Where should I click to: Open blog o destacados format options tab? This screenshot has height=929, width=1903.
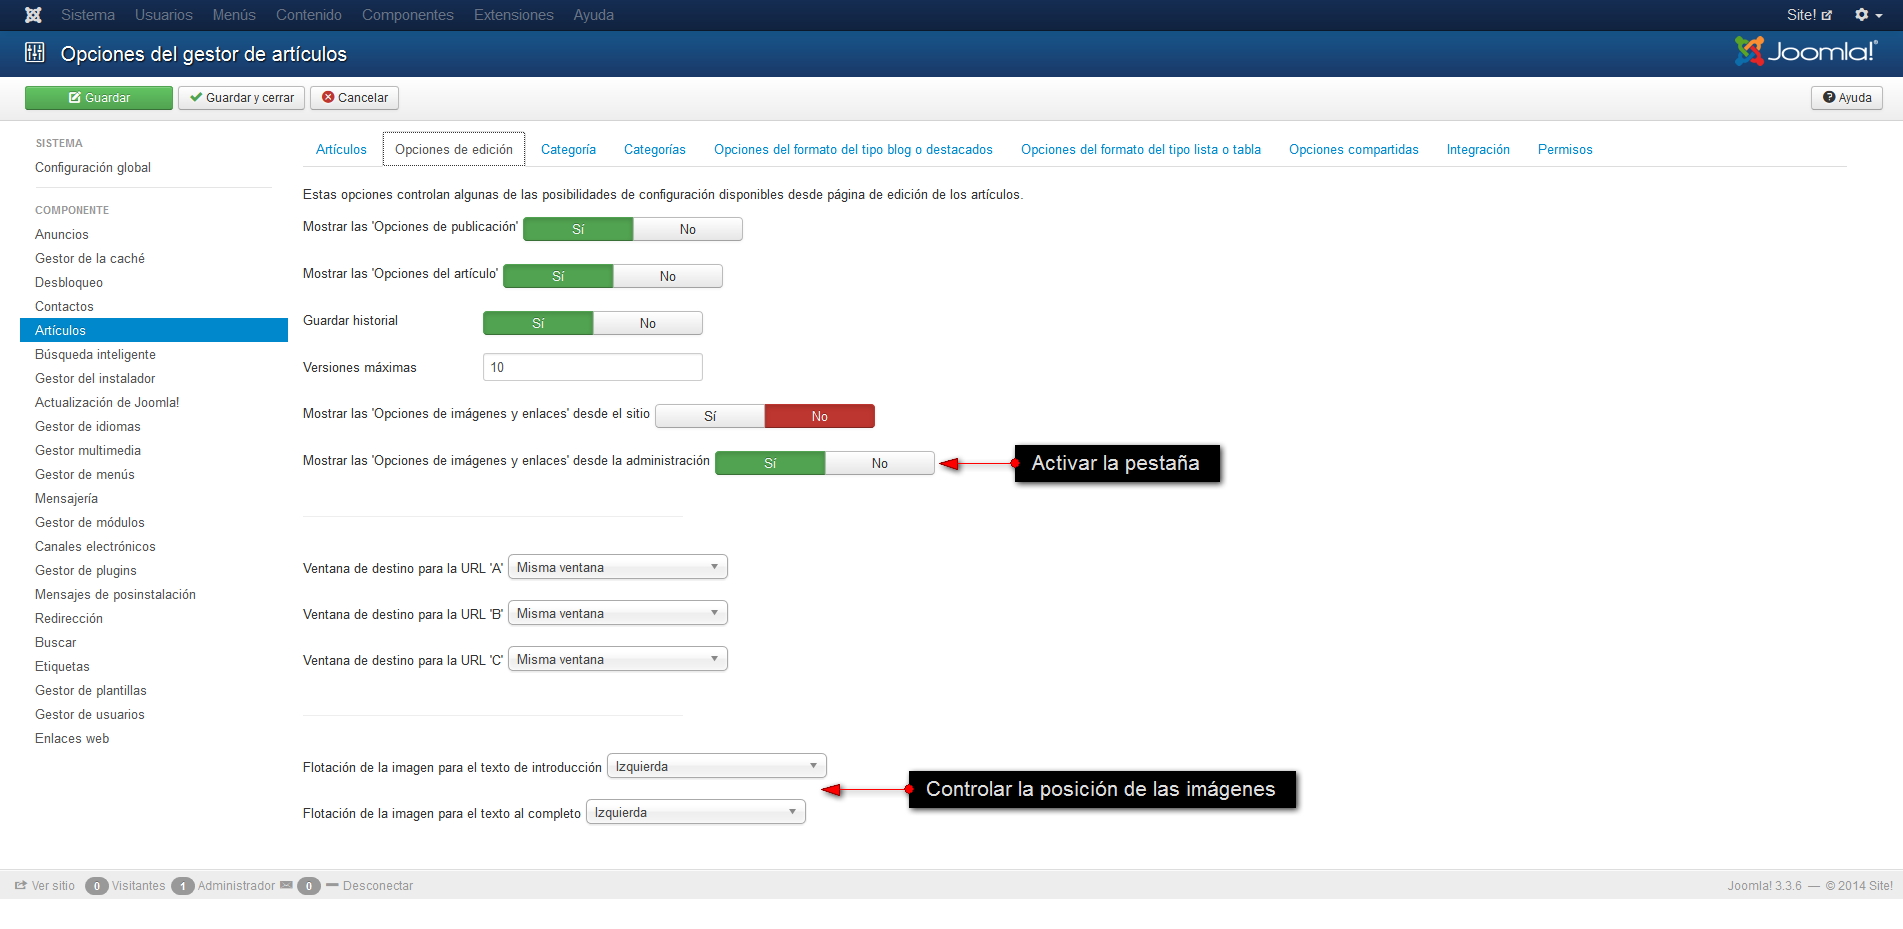(853, 149)
